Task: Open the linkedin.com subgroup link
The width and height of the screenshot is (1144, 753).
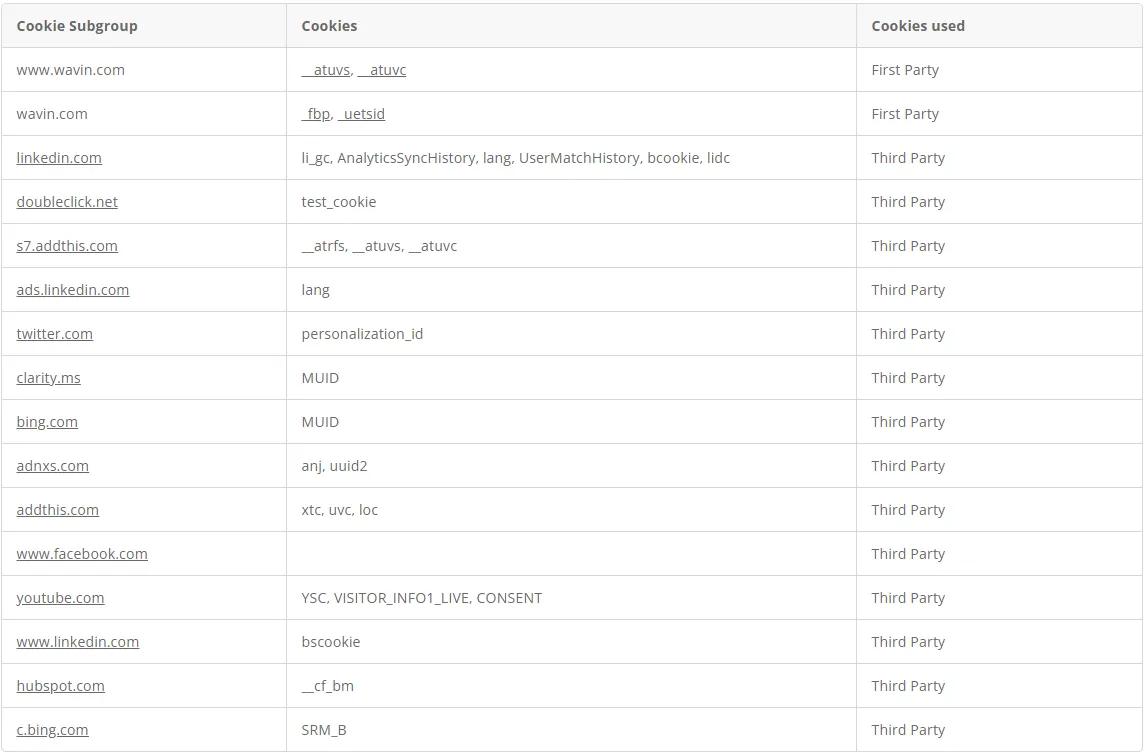Action: point(59,158)
